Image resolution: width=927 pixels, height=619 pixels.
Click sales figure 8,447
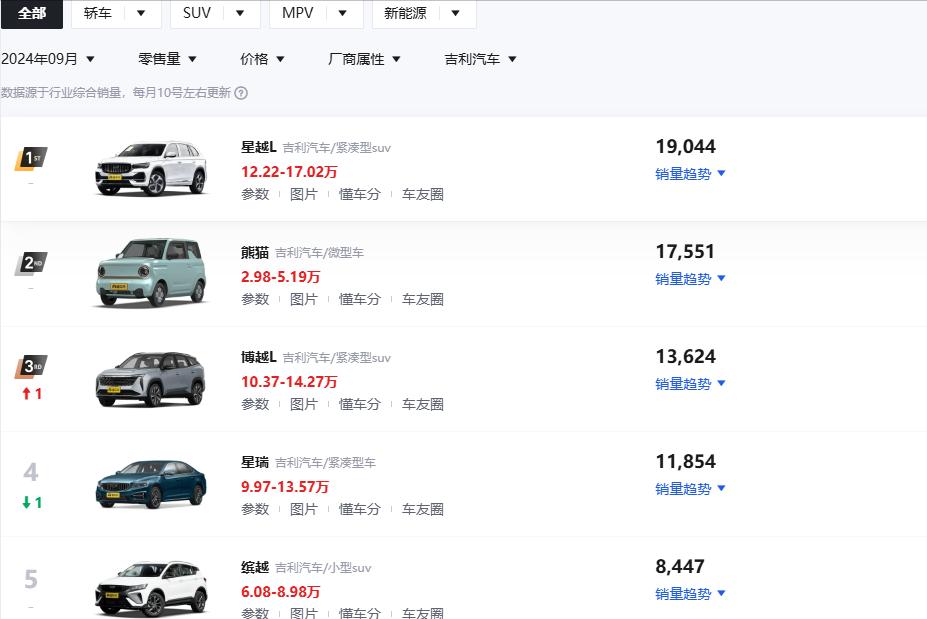pos(680,567)
